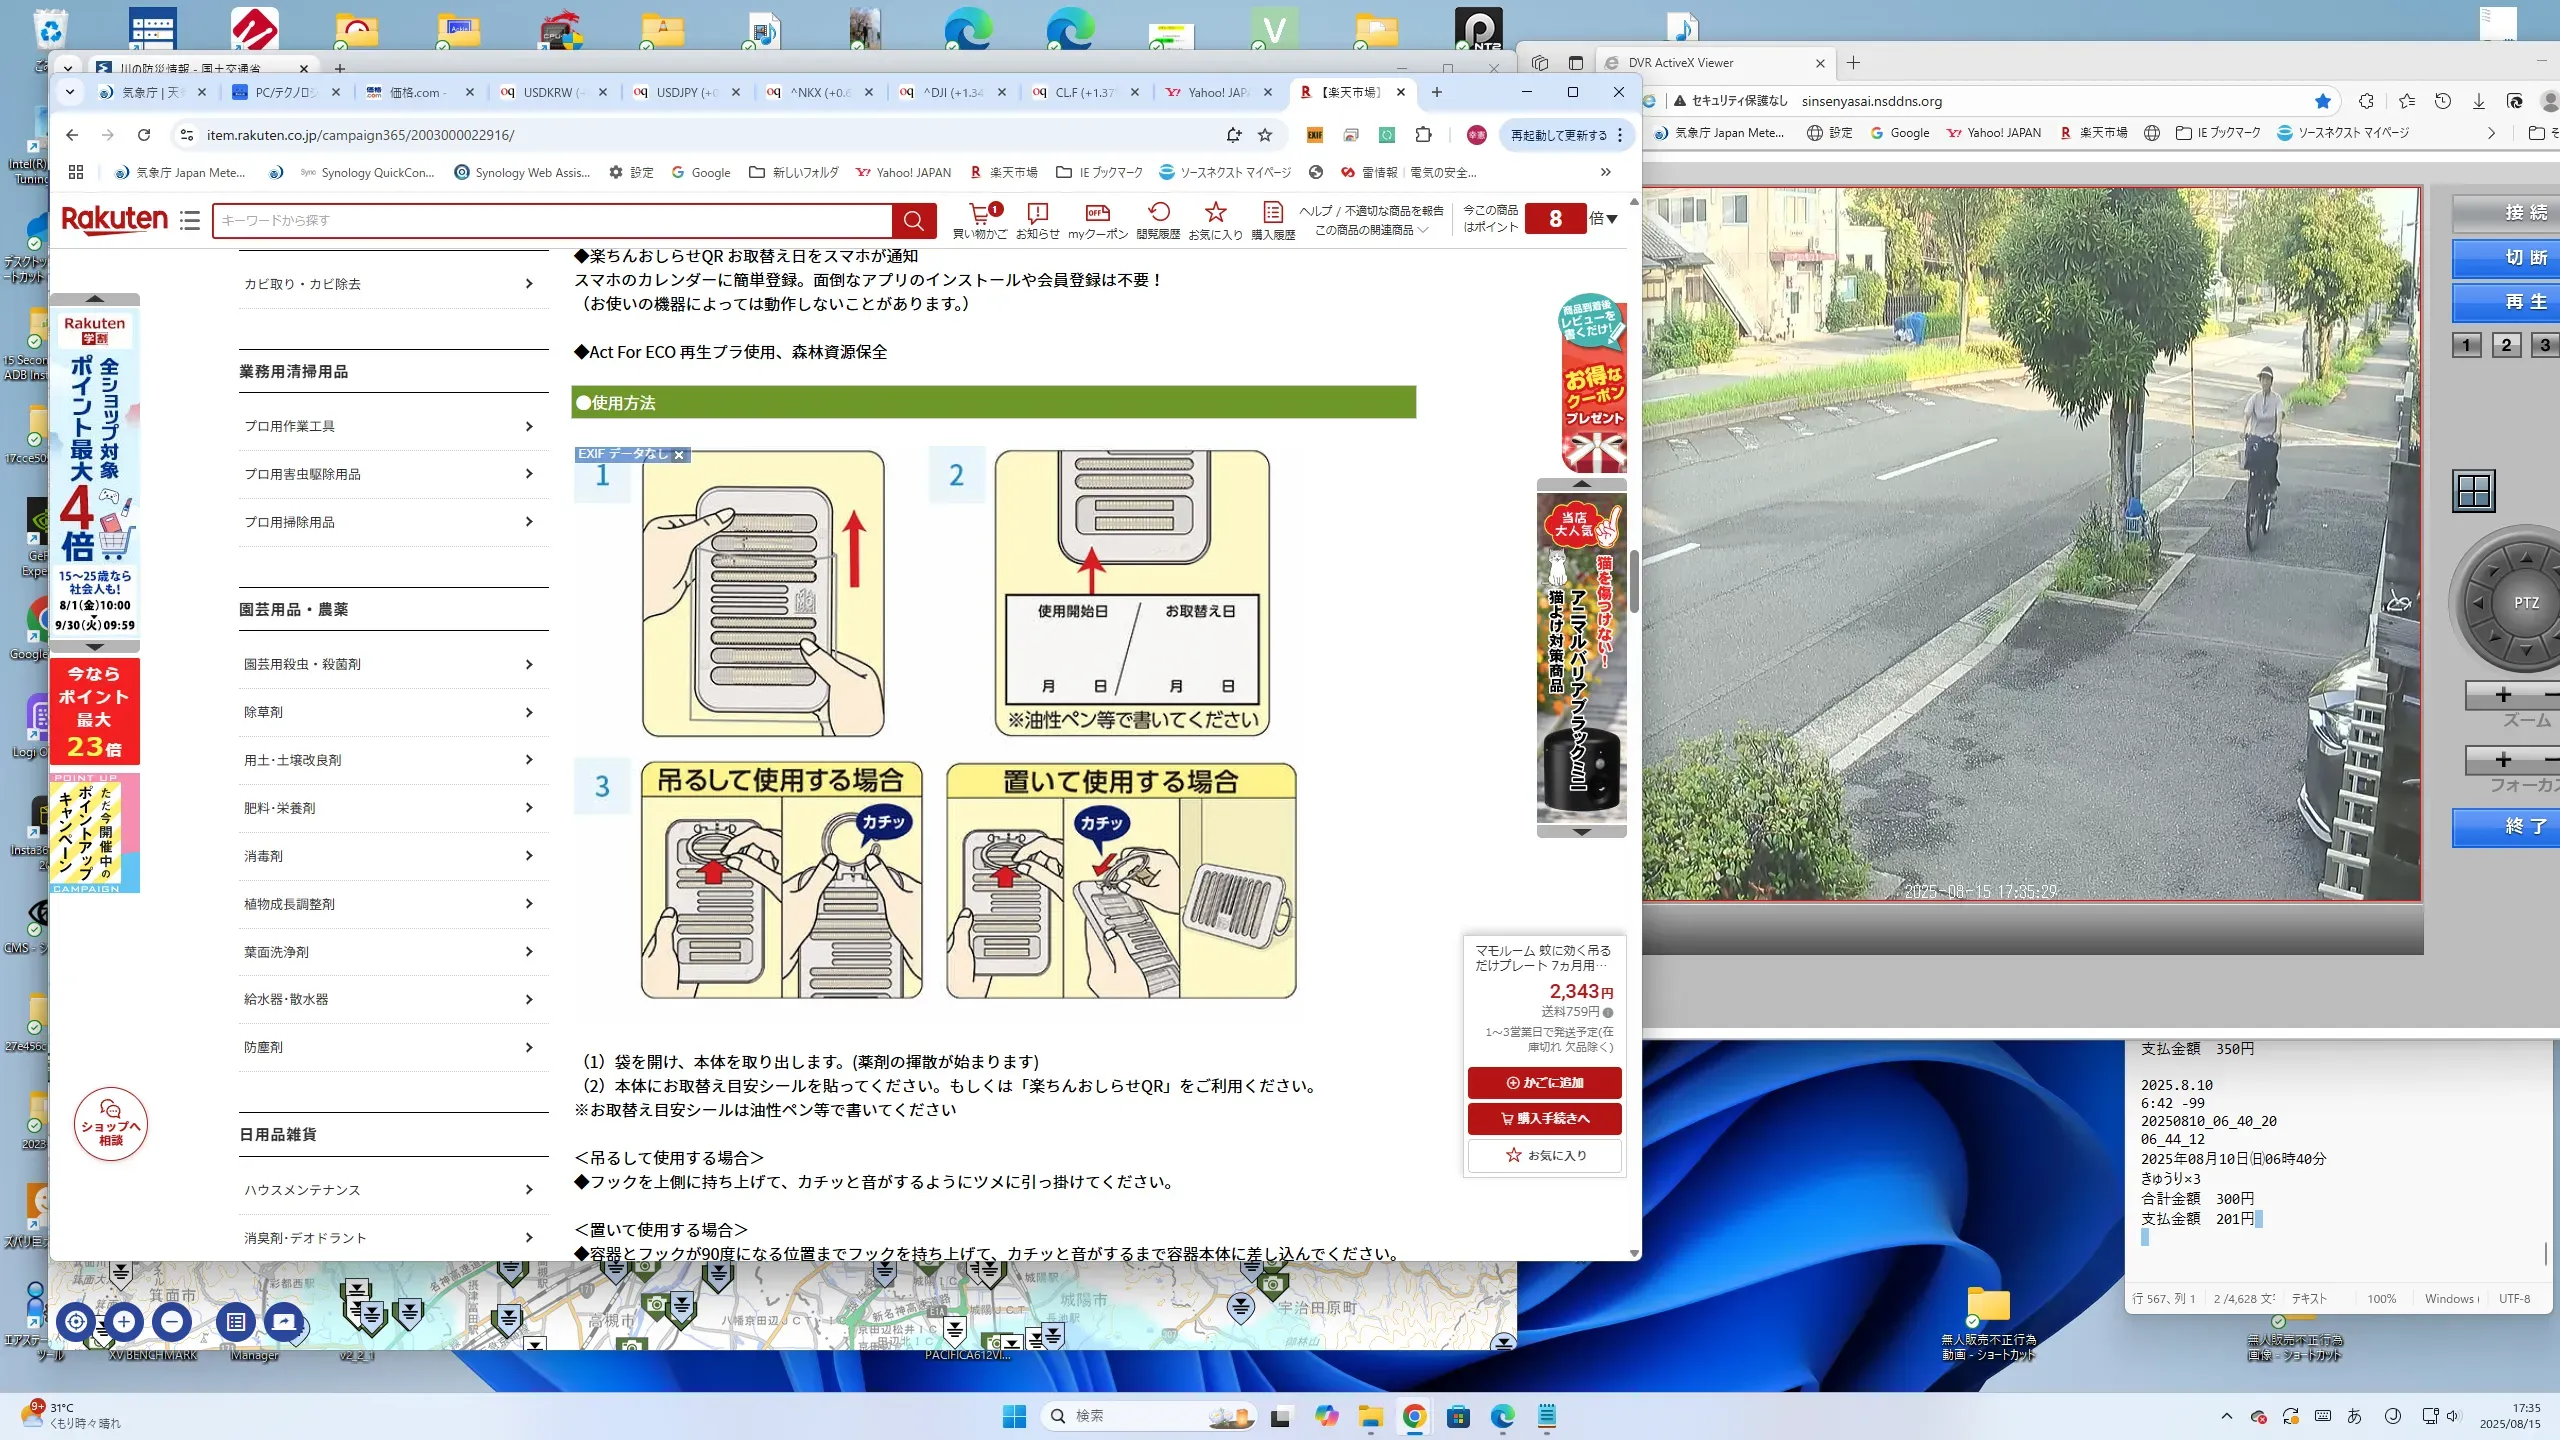Click the red Rakuten search magnifier button
This screenshot has height=1440, width=2560.
(914, 220)
